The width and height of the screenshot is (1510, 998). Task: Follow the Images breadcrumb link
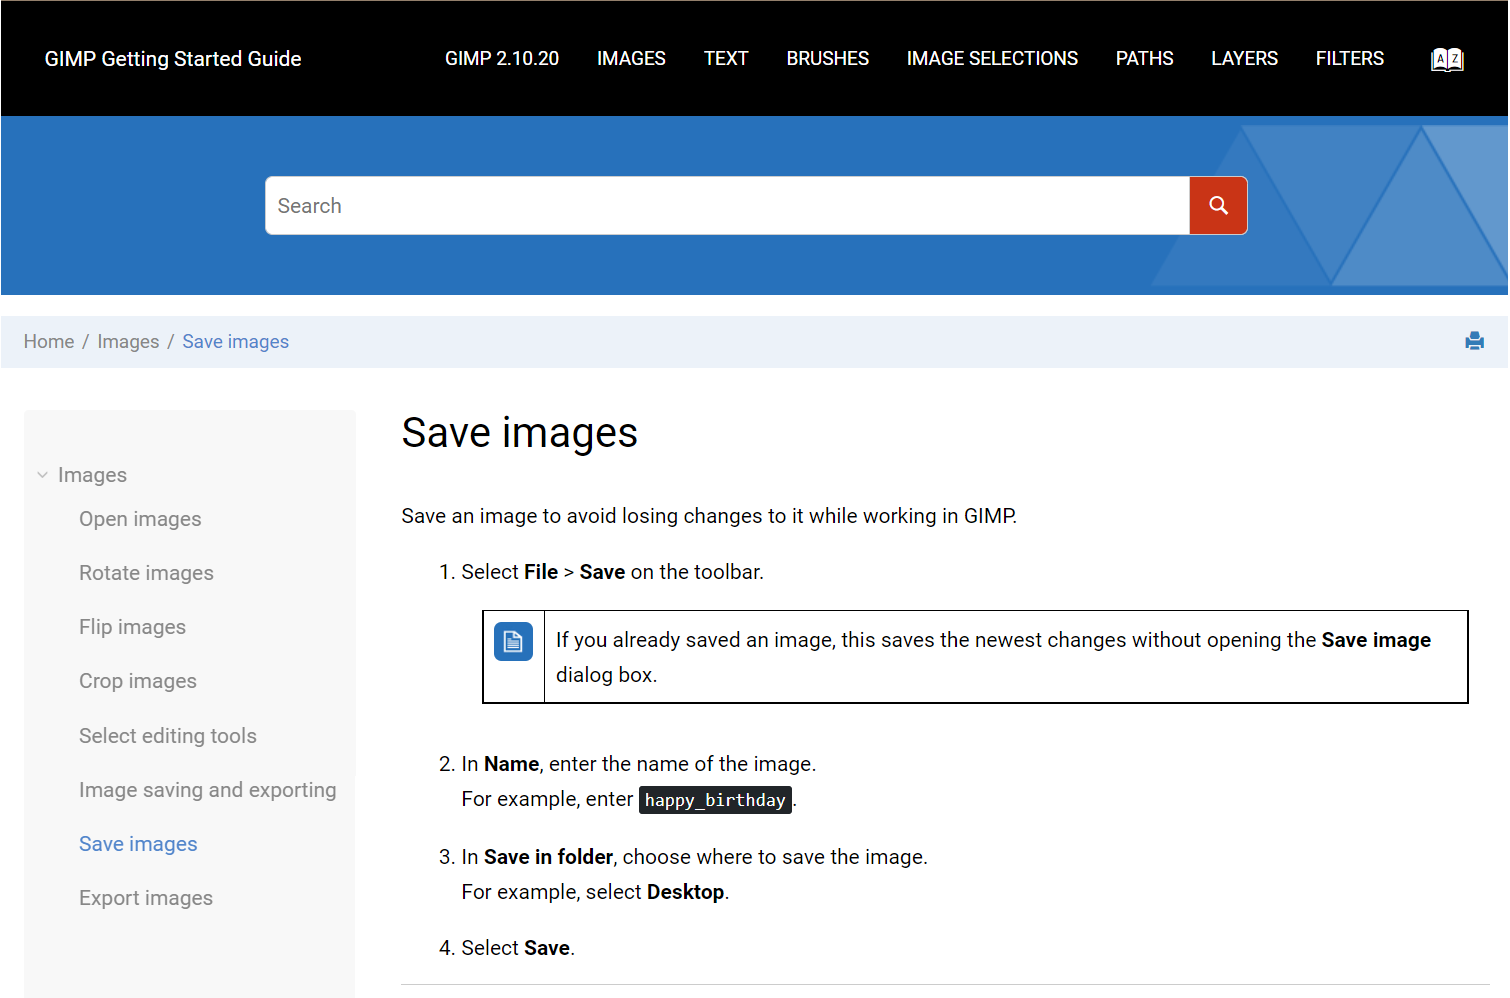click(x=128, y=342)
